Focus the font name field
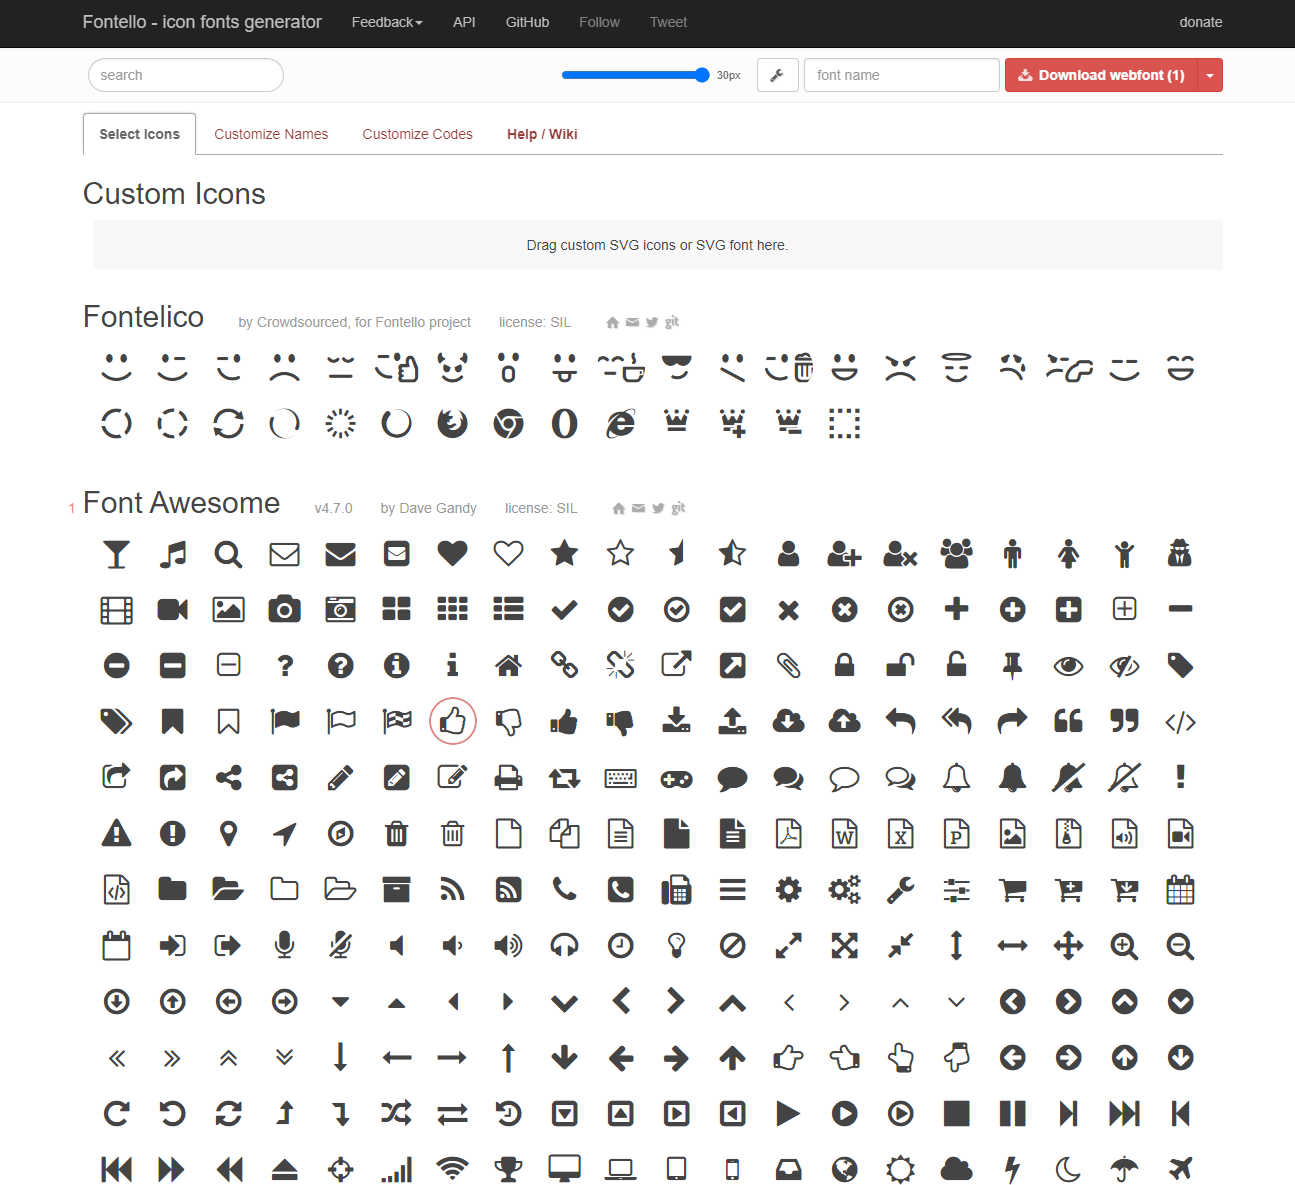Image resolution: width=1295 pixels, height=1185 pixels. pos(901,75)
